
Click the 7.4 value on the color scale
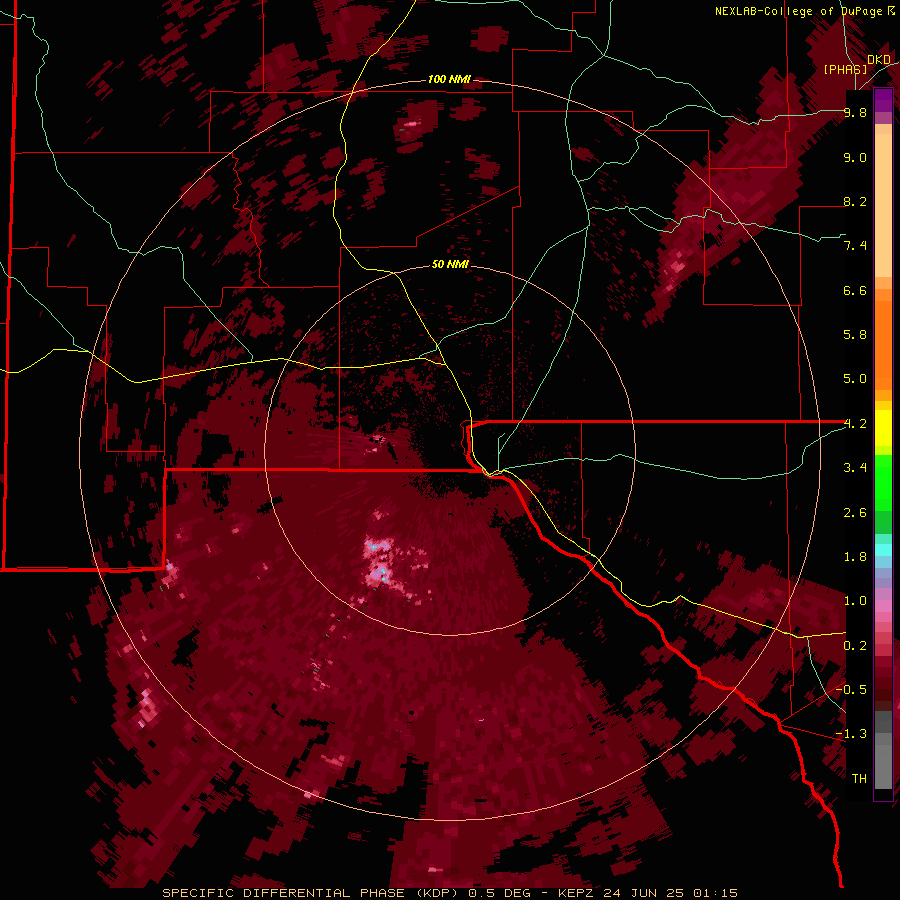pos(855,246)
